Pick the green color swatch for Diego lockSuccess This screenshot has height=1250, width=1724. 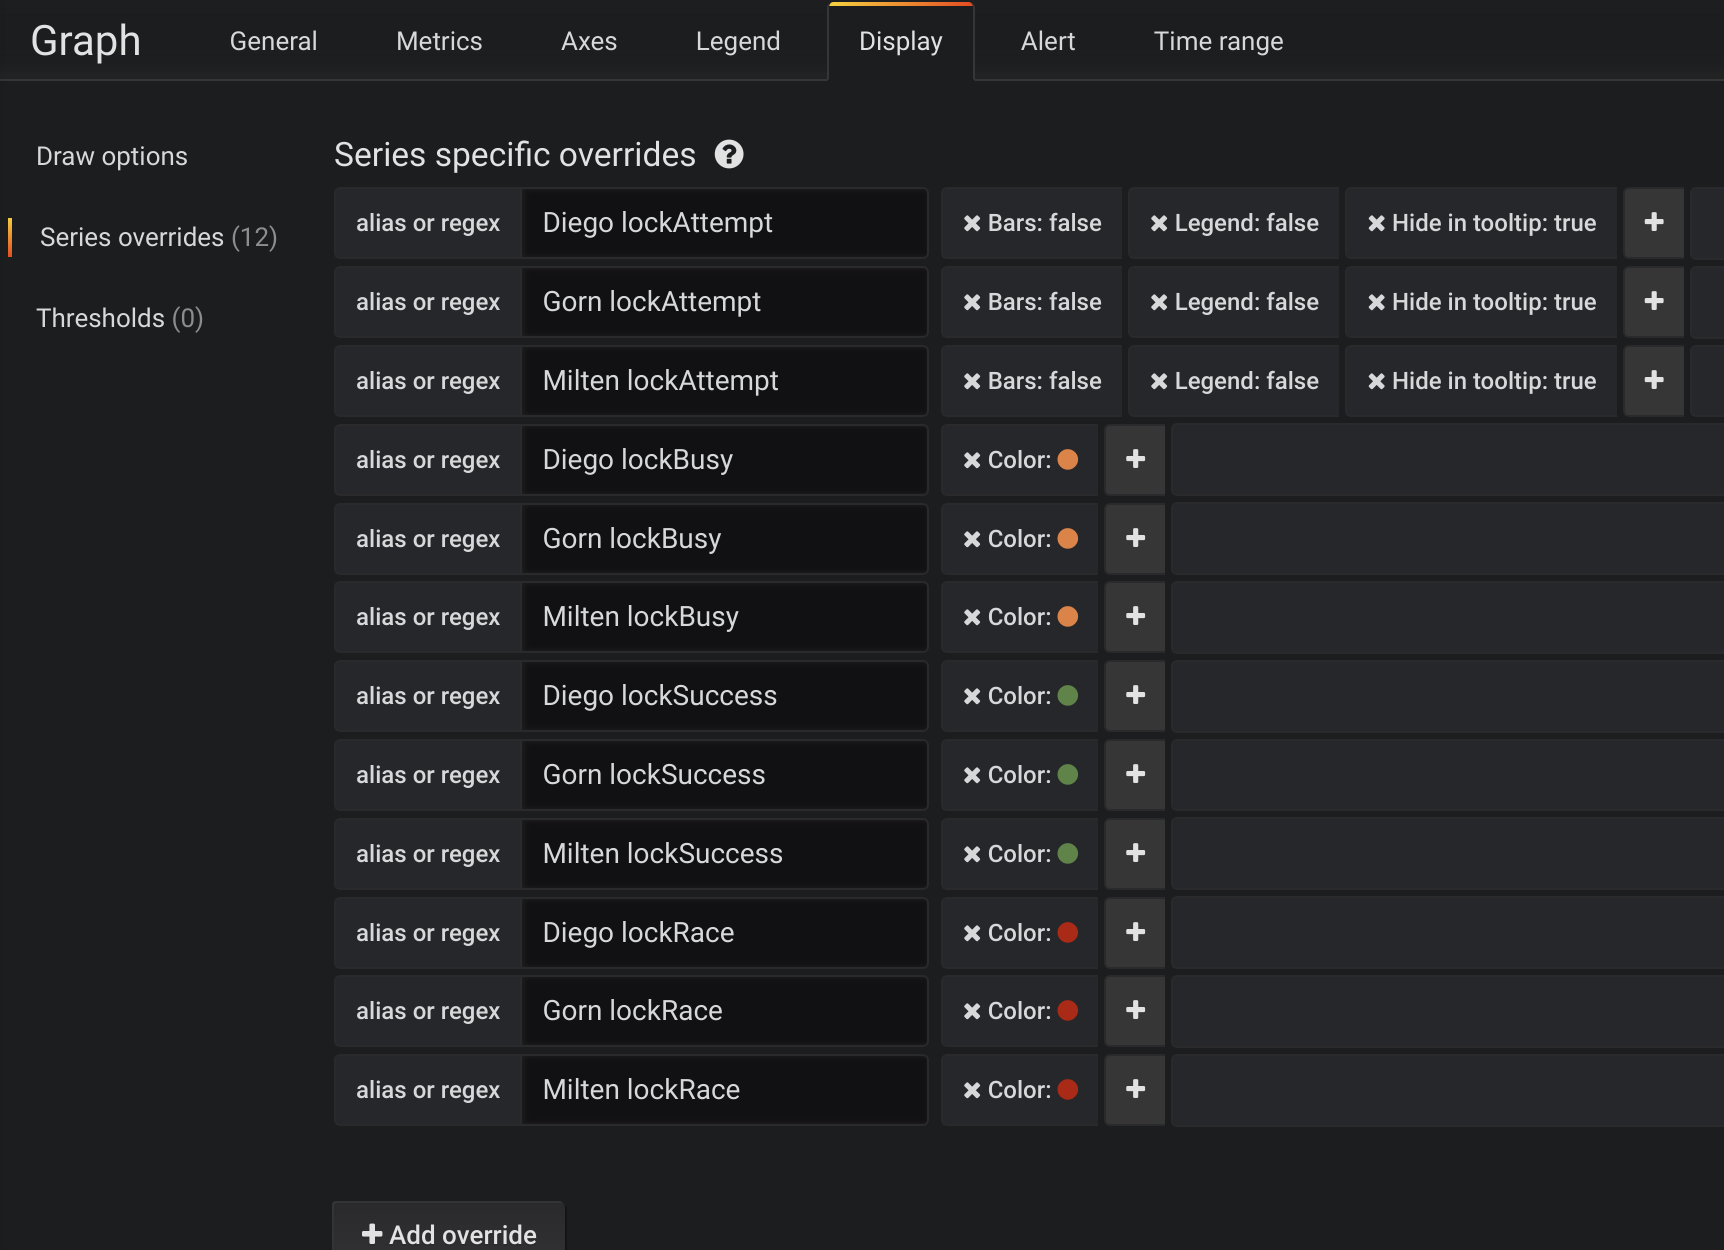click(x=1068, y=696)
